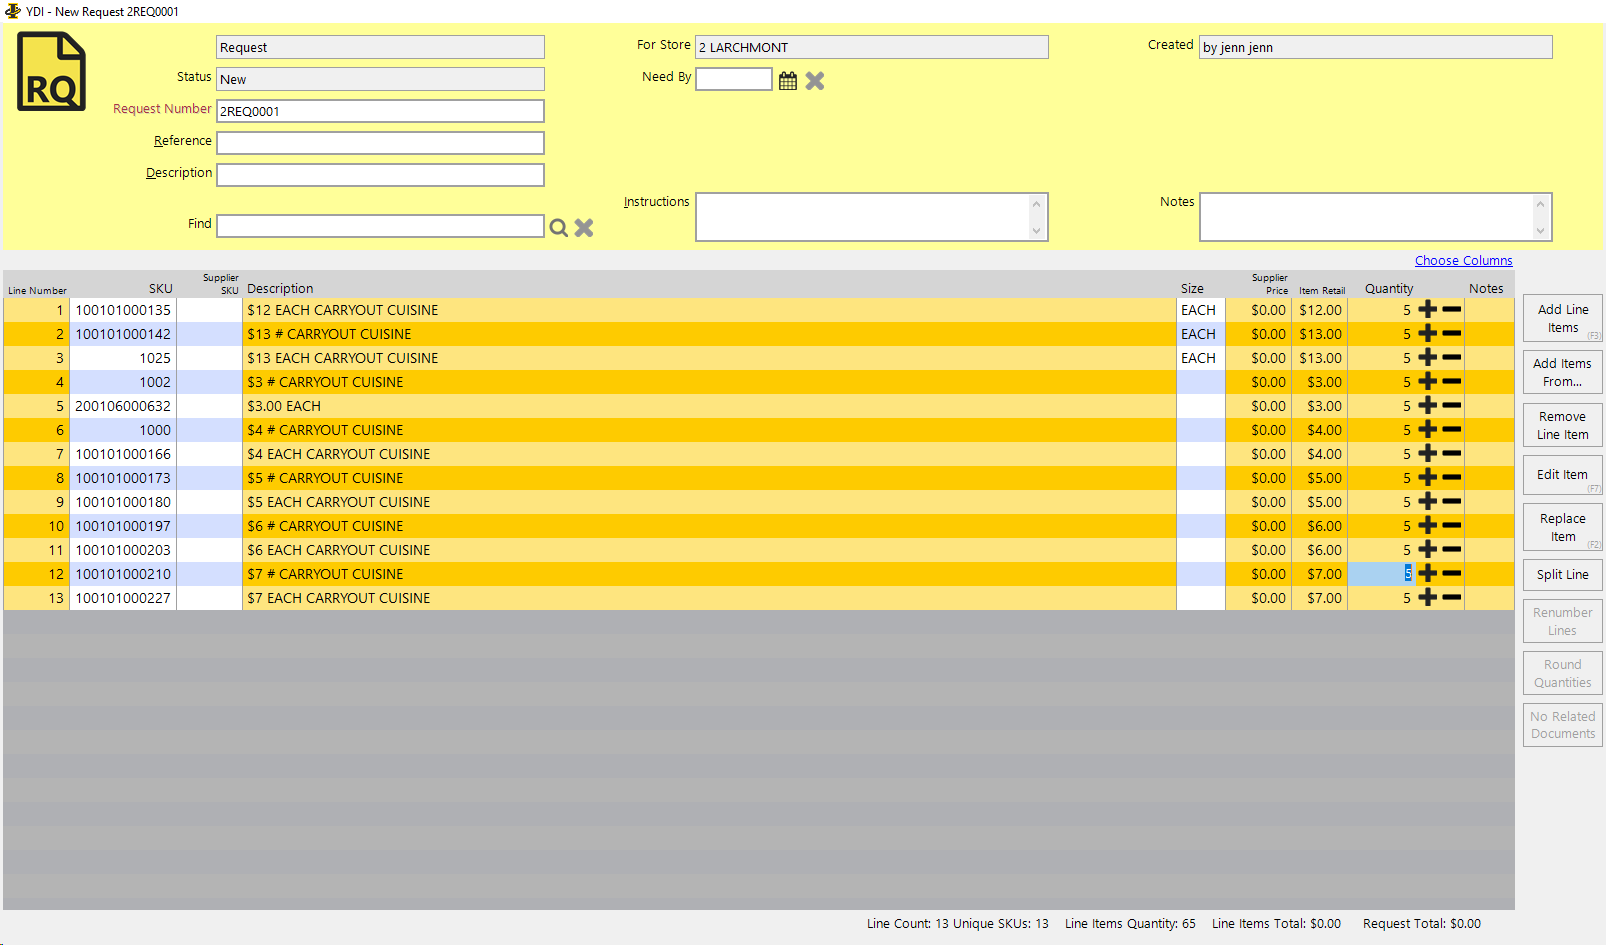The height and width of the screenshot is (945, 1606).
Task: Click the RQ request document icon
Action: [51, 71]
